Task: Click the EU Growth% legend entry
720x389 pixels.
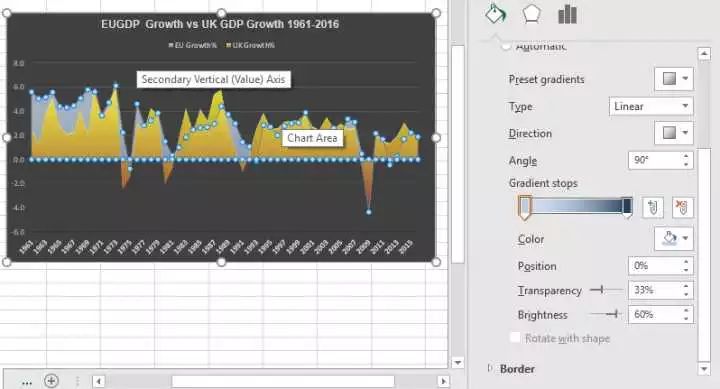Action: pos(193,45)
